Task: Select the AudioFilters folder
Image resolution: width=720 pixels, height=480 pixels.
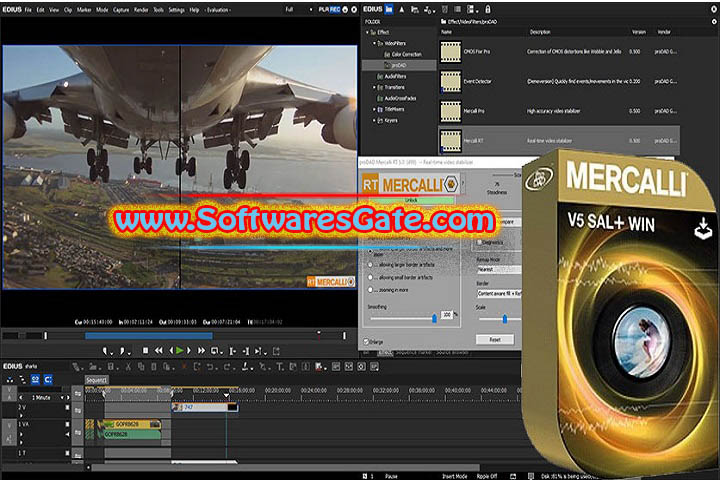Action: 392,76
